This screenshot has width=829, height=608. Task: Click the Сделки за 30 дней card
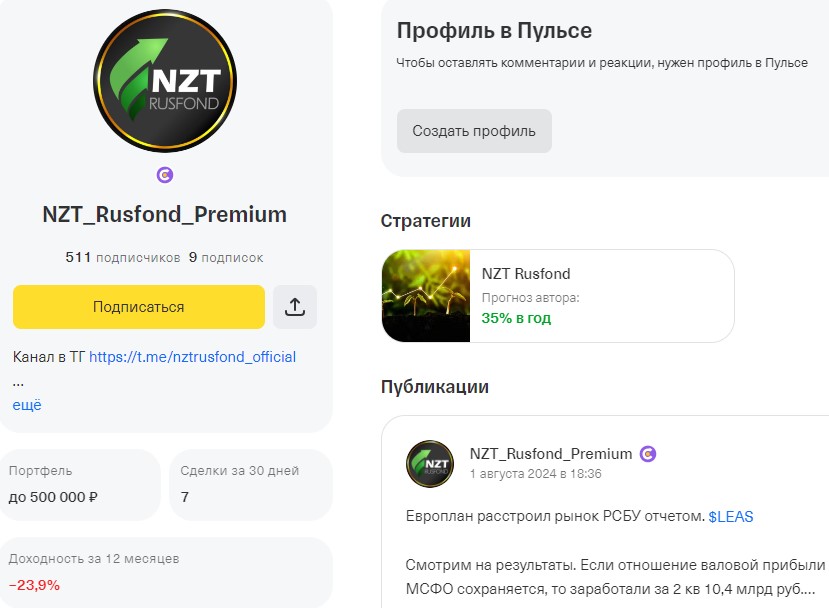tap(250, 484)
